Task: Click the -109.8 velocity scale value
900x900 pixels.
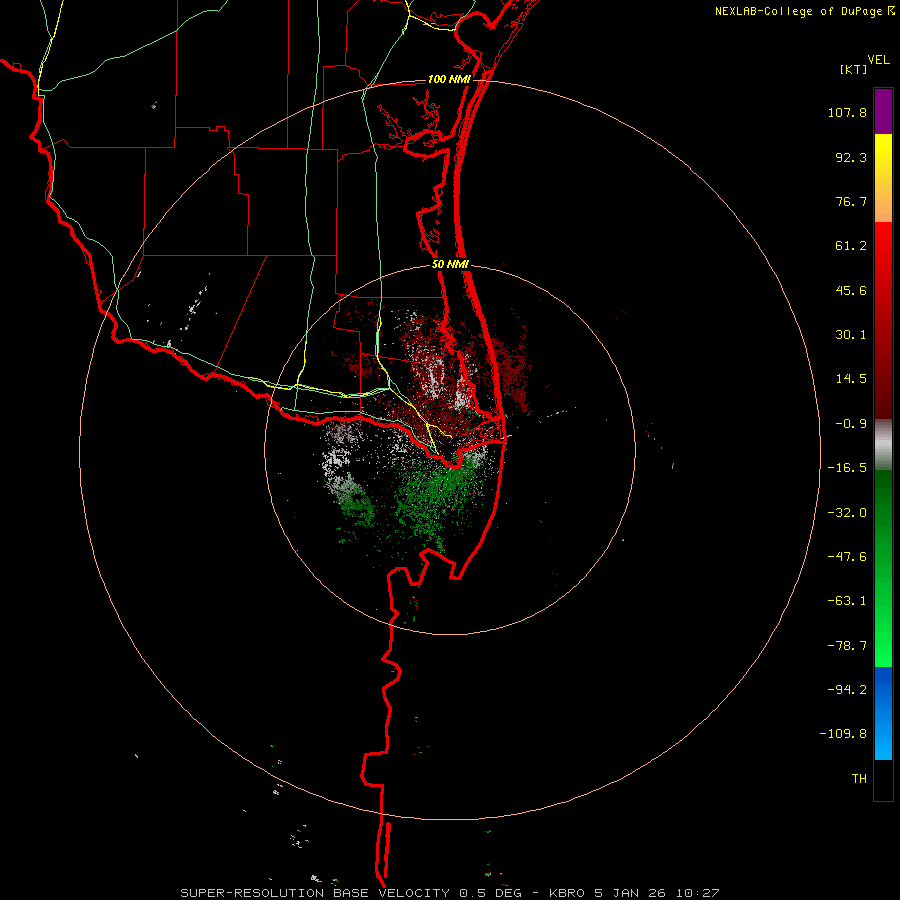Action: (843, 734)
